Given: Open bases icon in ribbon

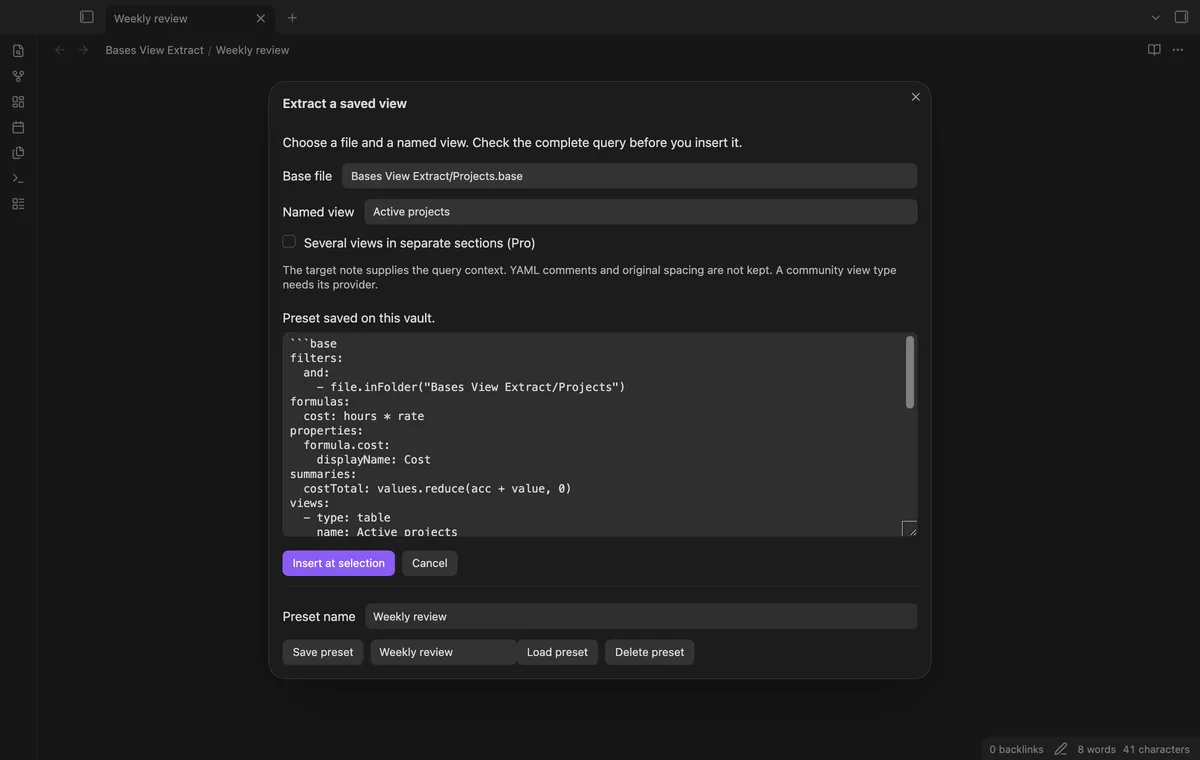Looking at the screenshot, I should click(18, 204).
